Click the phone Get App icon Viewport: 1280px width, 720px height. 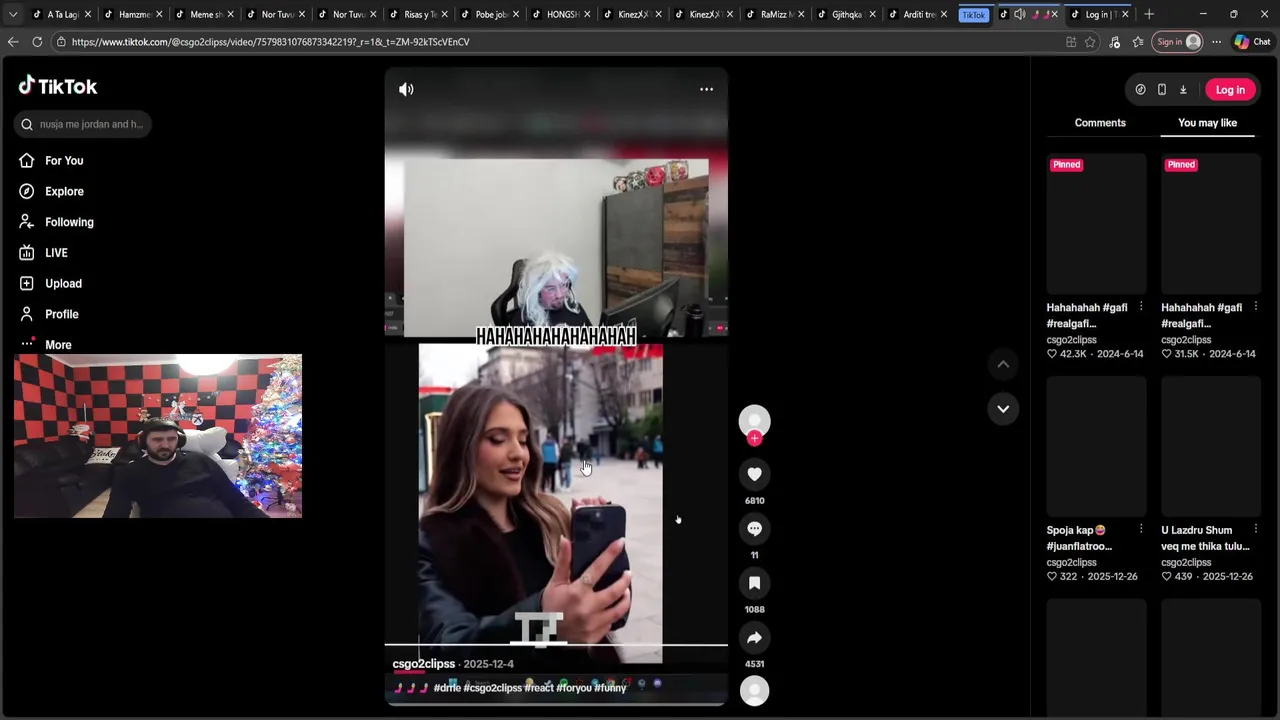pos(1161,90)
